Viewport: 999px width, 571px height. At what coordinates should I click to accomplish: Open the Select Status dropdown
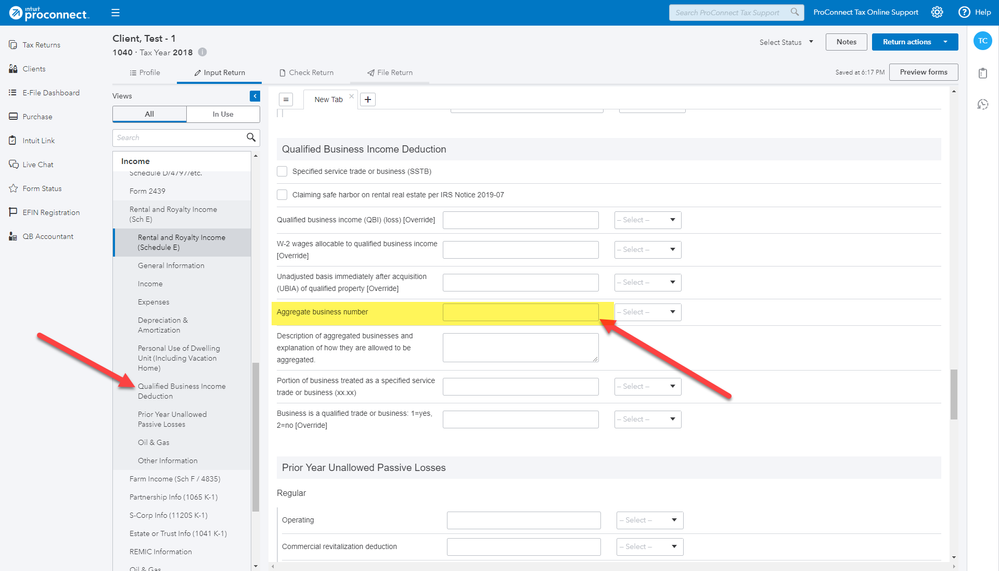786,42
